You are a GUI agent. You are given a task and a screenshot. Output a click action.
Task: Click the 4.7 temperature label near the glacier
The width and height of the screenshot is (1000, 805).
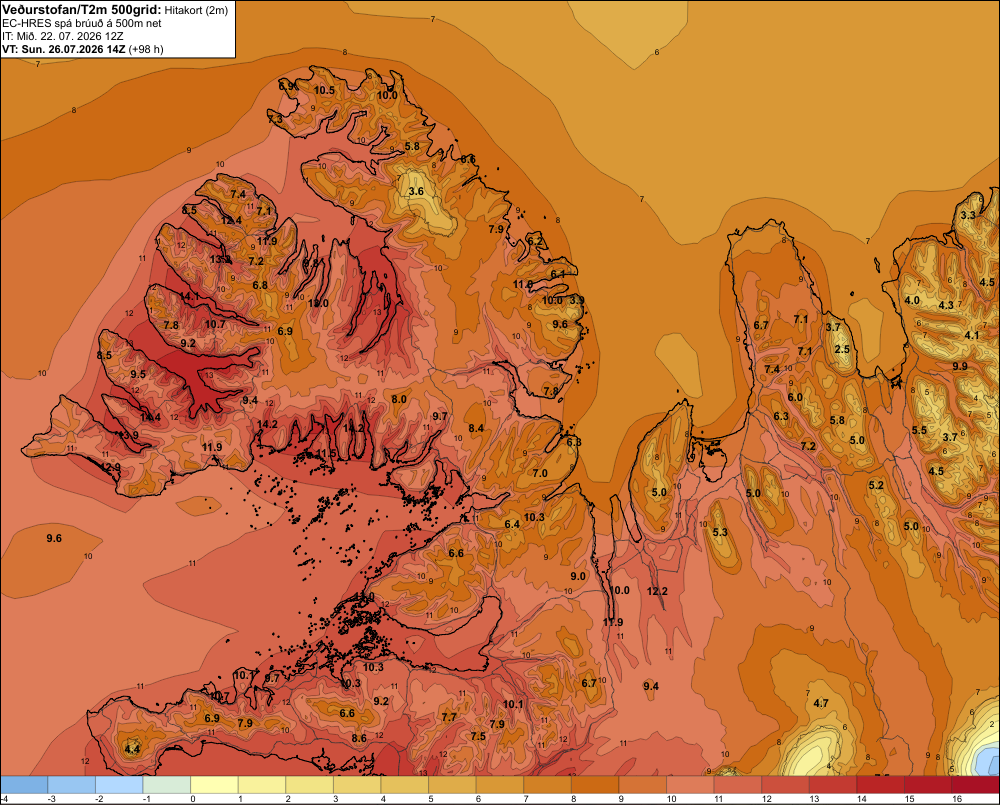(x=821, y=703)
